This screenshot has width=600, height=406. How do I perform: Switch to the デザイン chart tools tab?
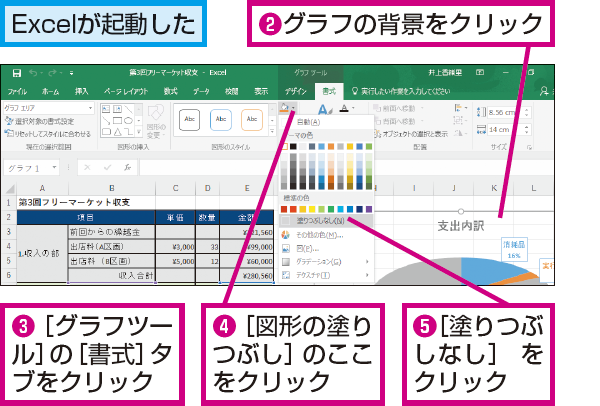pos(296,91)
